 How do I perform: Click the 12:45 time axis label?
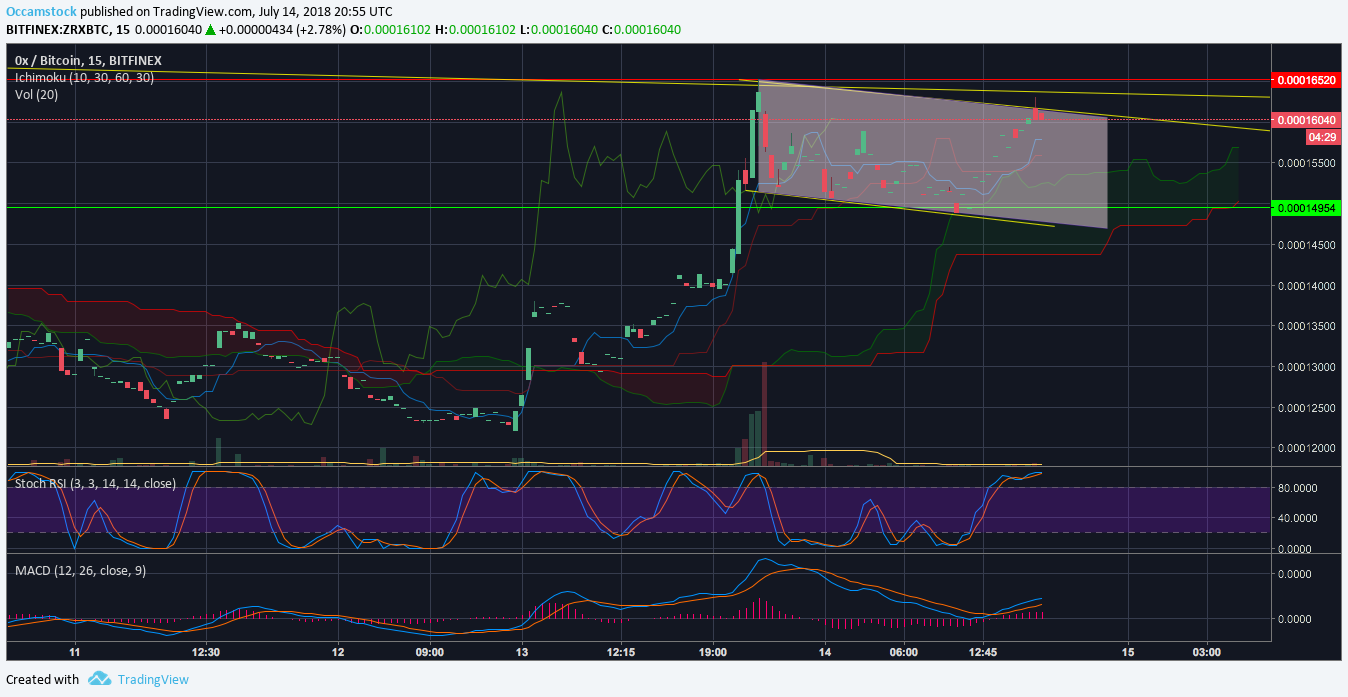[x=984, y=652]
